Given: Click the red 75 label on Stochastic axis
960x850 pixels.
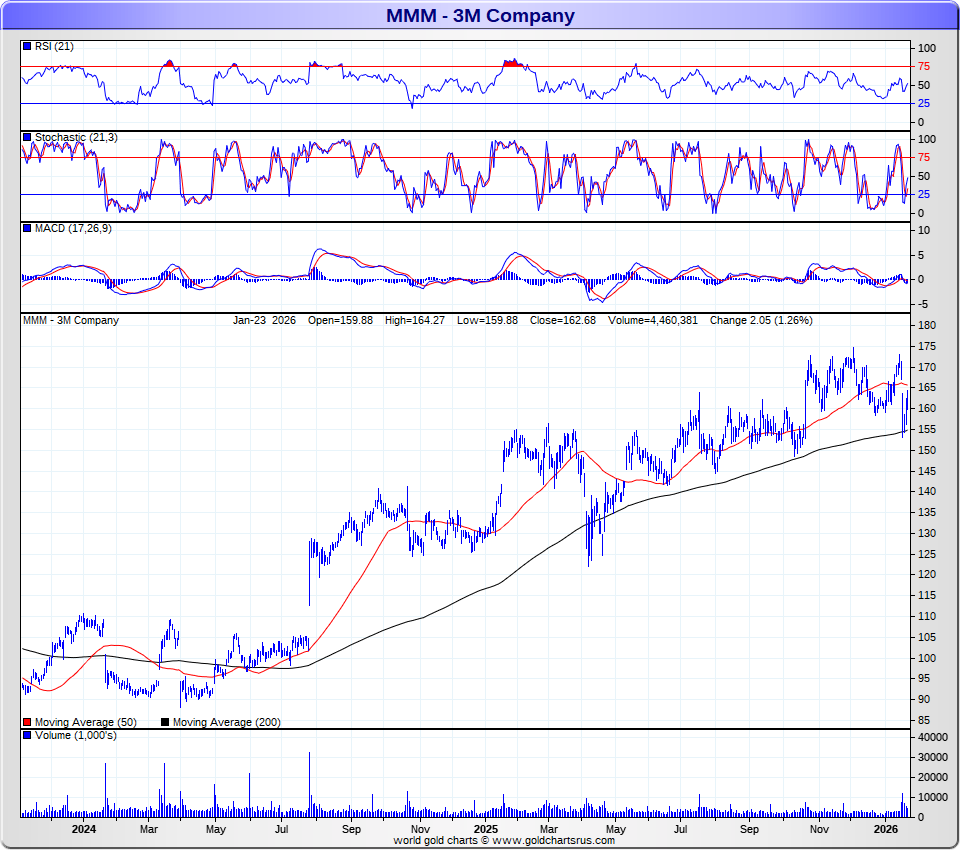Looking at the screenshot, I should click(924, 158).
